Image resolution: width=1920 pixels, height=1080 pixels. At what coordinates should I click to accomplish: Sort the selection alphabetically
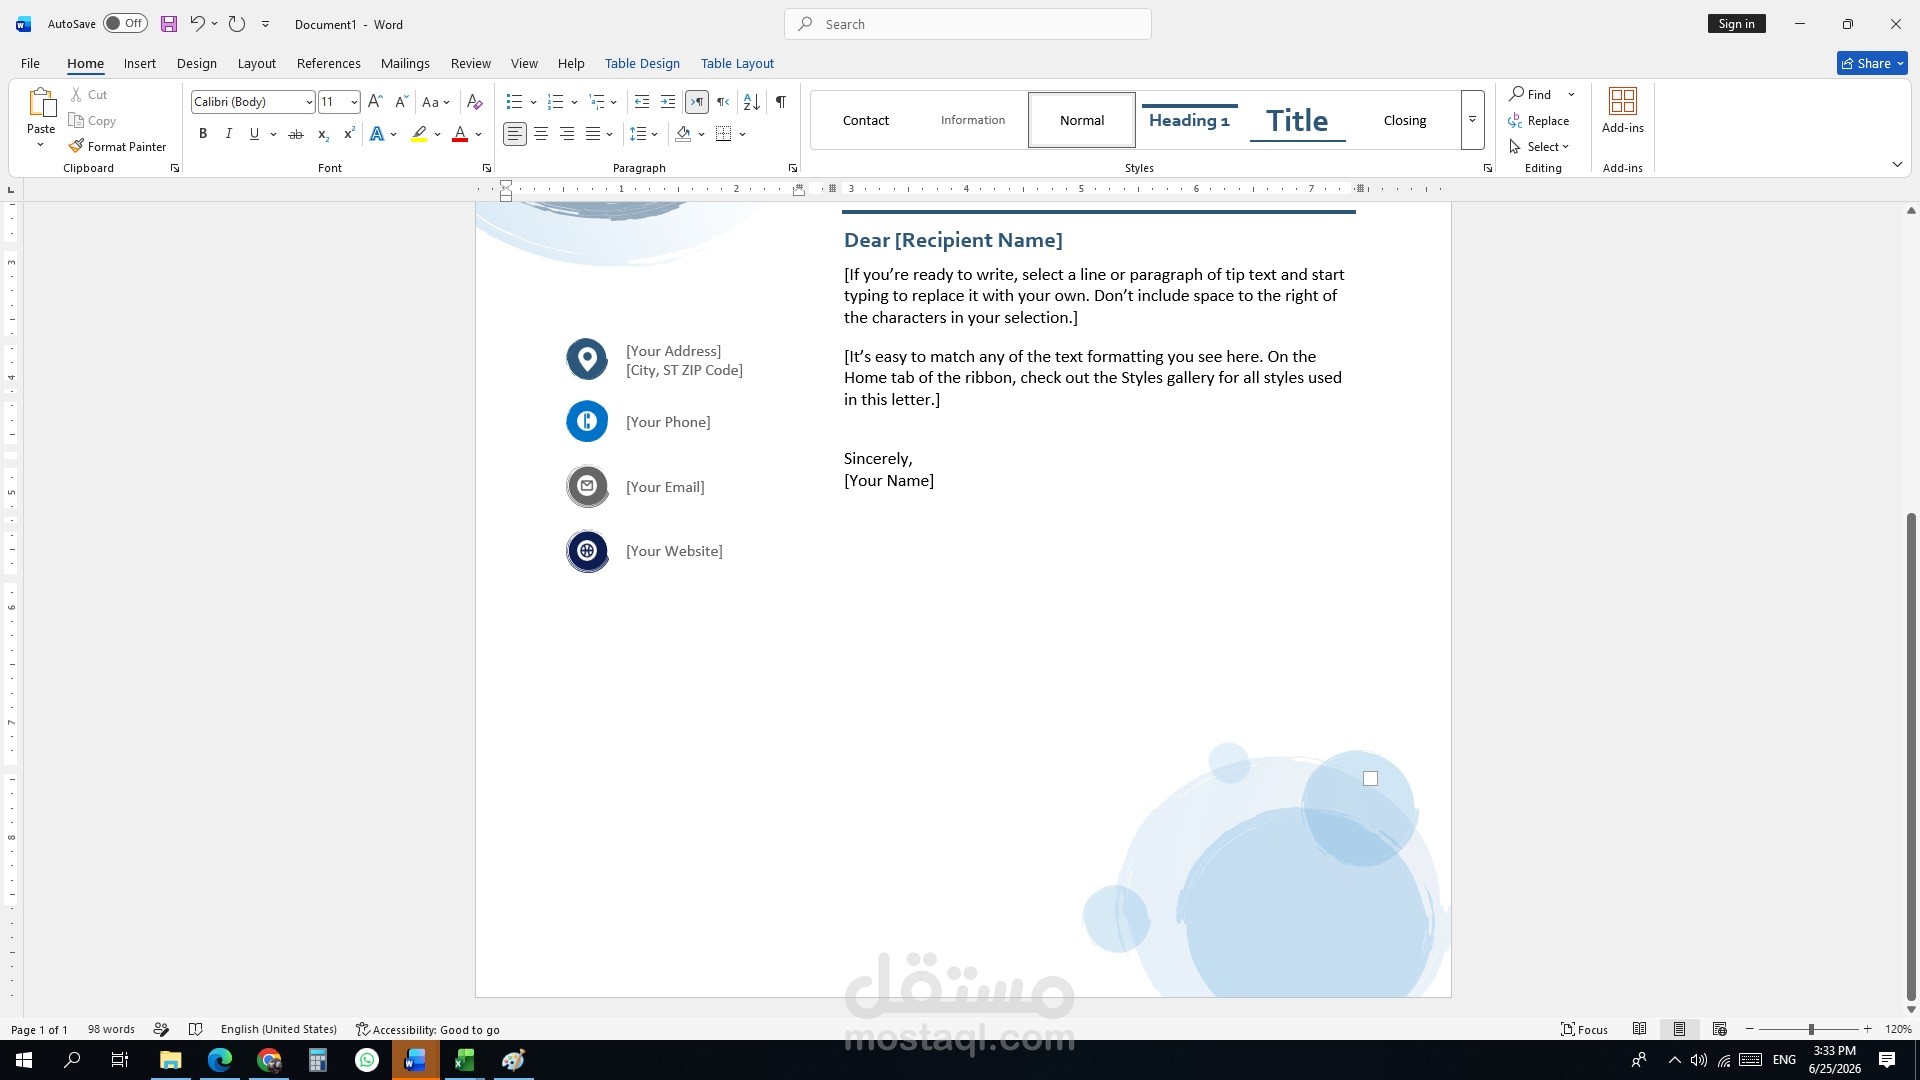[752, 102]
